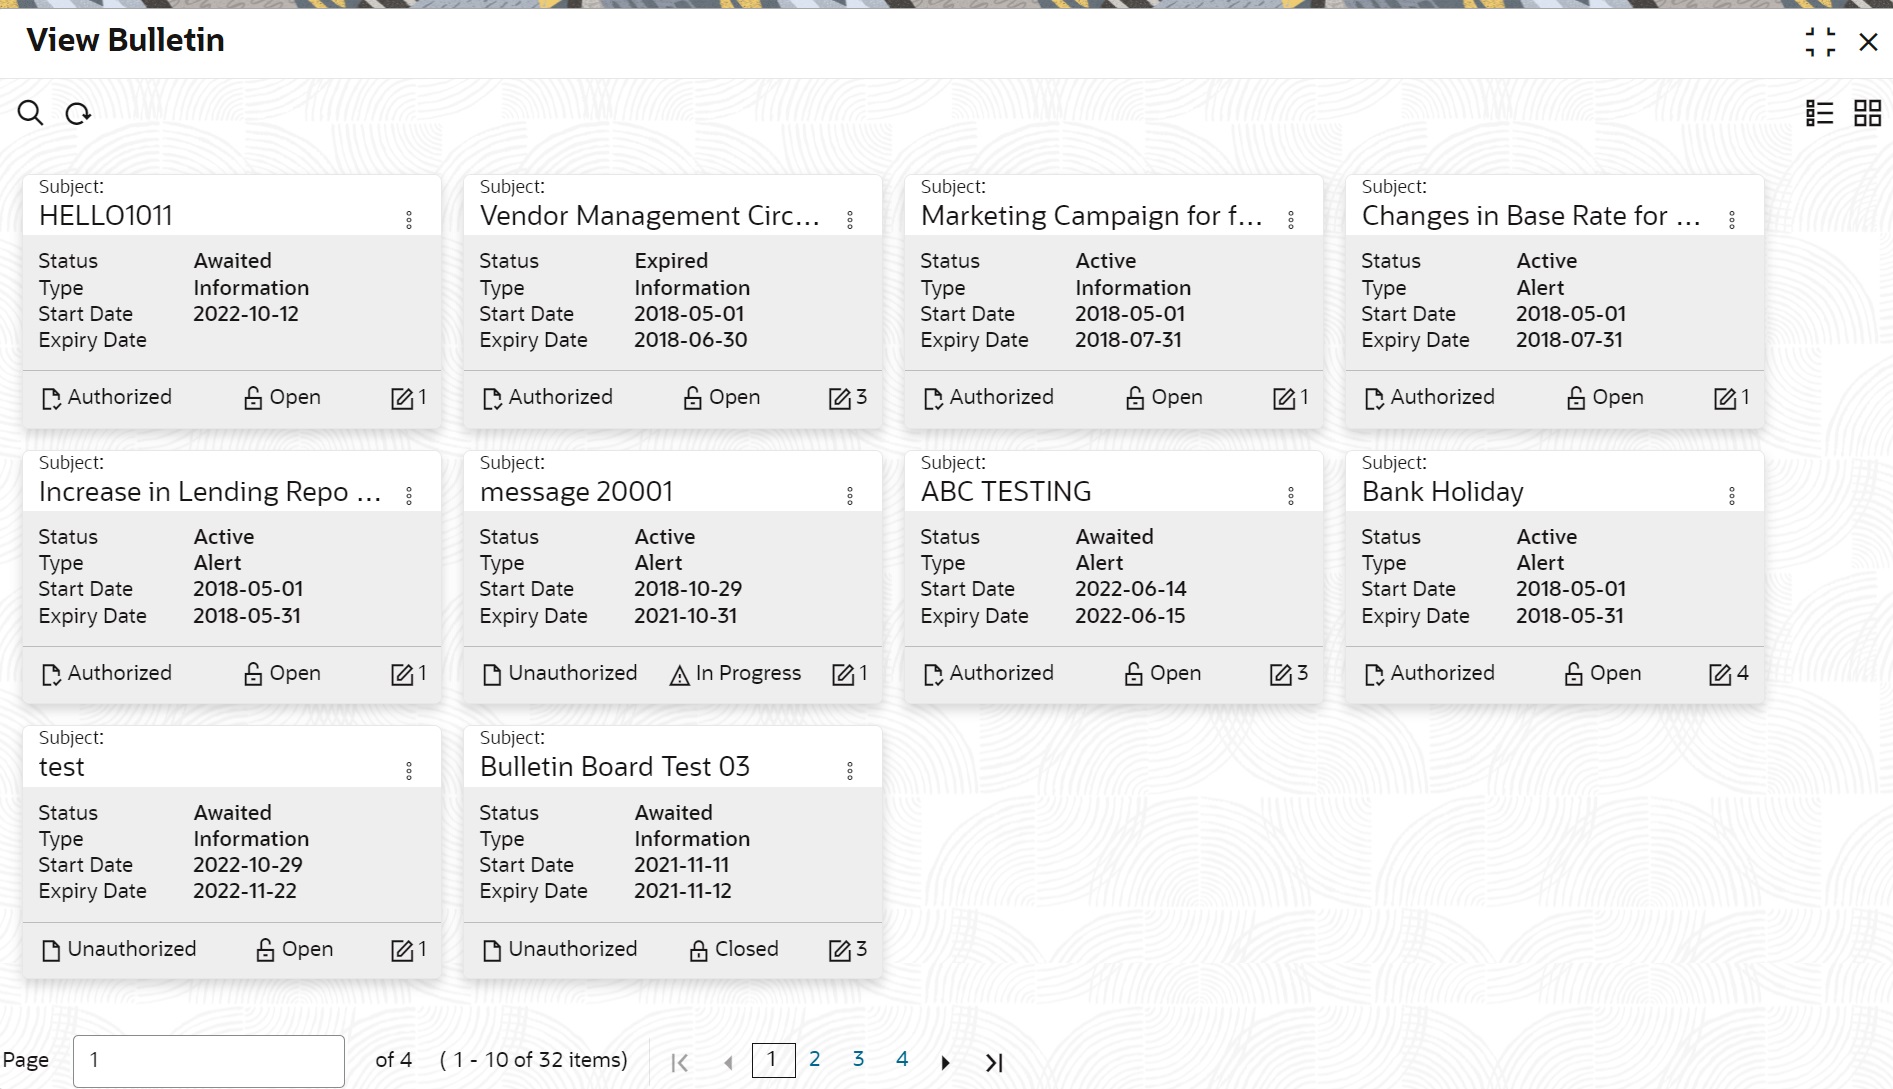The width and height of the screenshot is (1893, 1089).
Task: Click Unauthorized document icon on test card
Action: (x=50, y=950)
